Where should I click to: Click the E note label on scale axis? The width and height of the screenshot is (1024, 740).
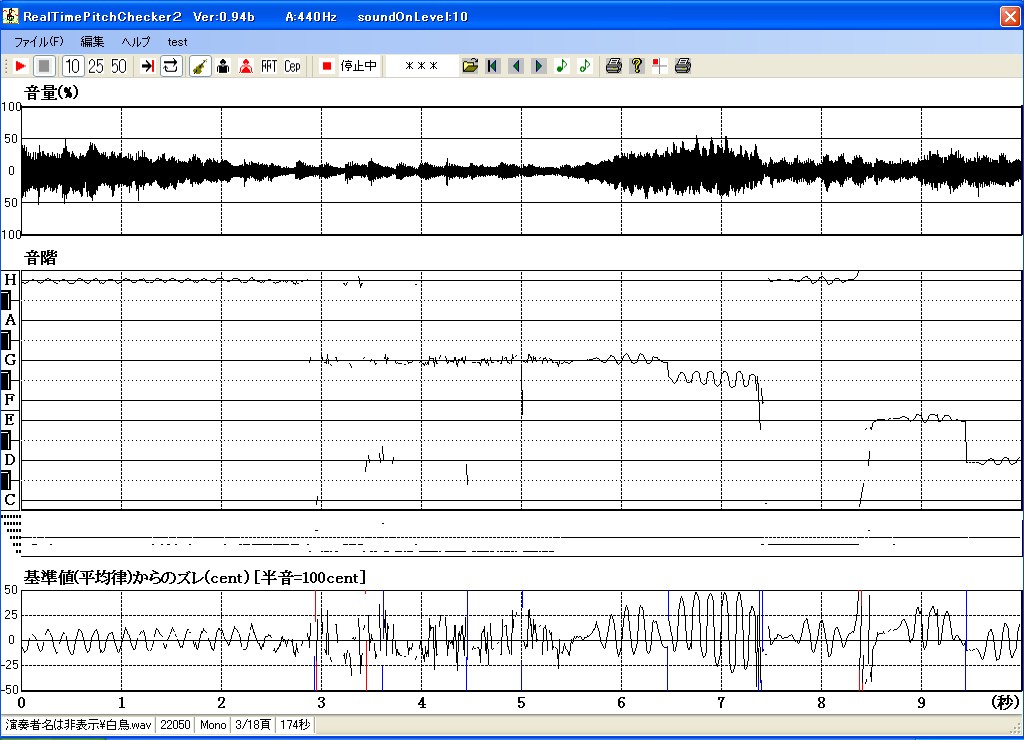click(x=10, y=420)
